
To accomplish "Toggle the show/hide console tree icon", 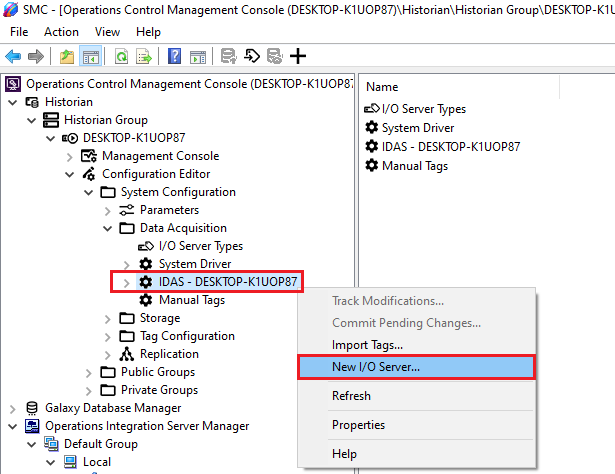I will 91,56.
